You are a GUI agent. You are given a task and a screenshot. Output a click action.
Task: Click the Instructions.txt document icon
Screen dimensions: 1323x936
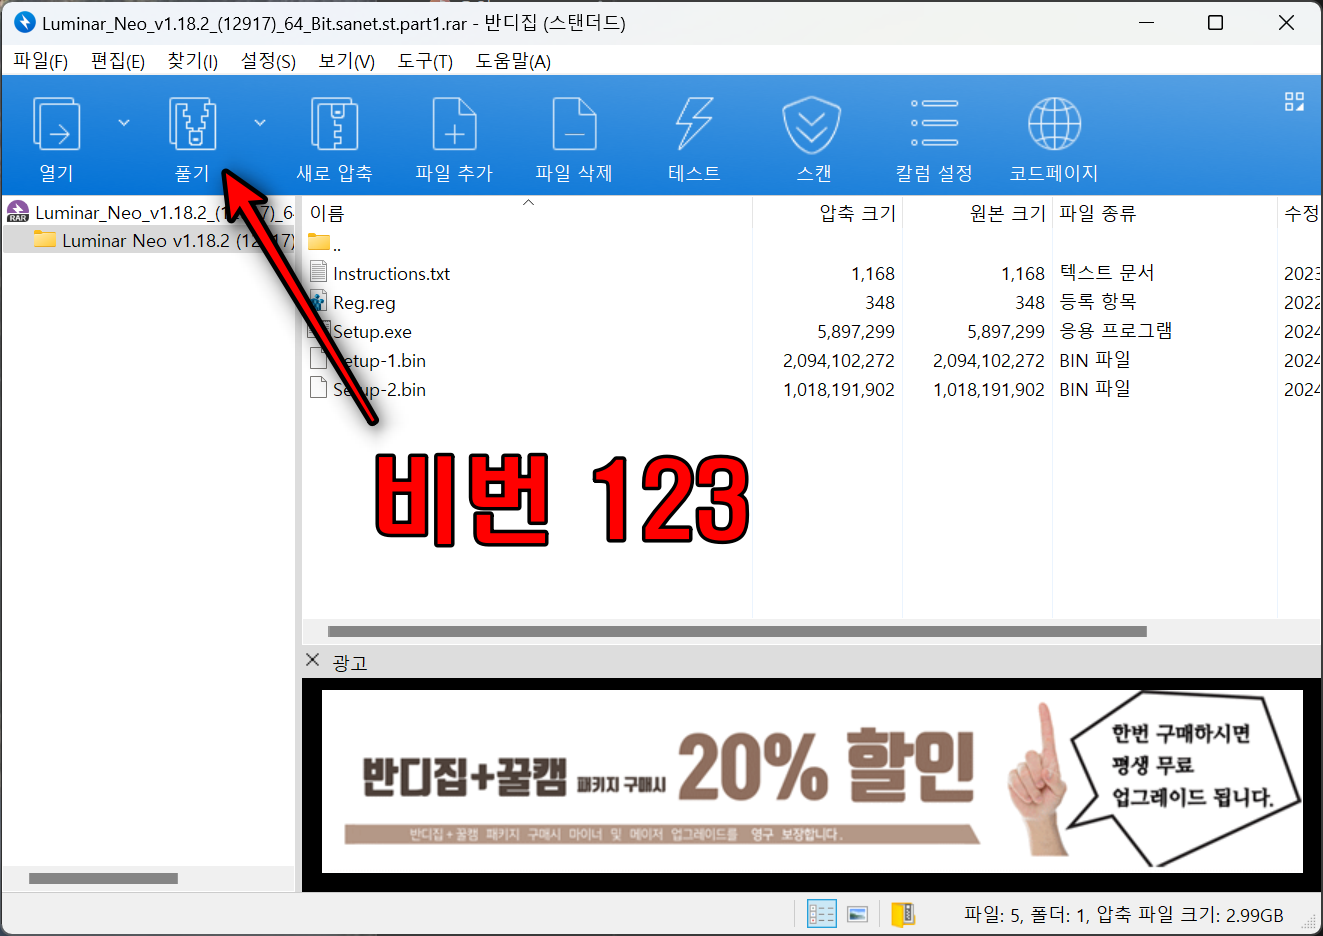(318, 272)
